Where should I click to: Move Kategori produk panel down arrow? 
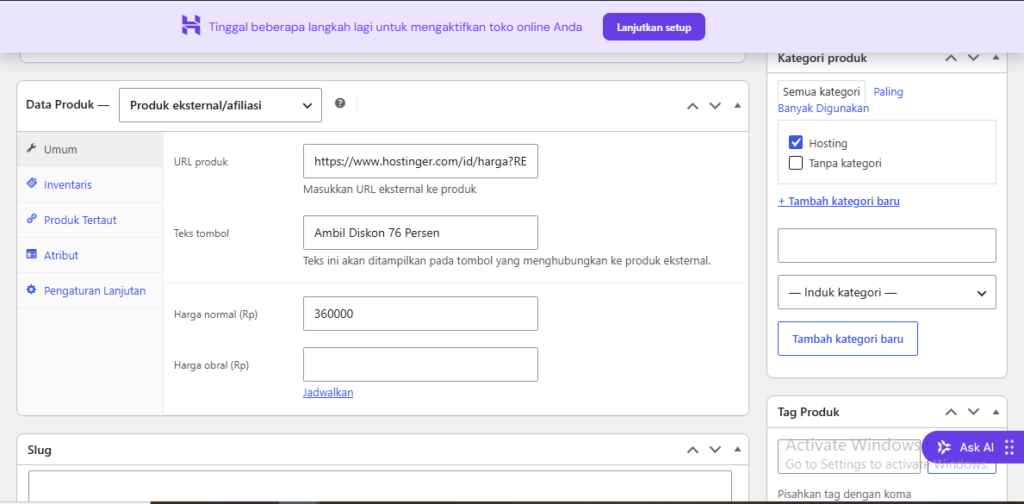[x=974, y=58]
